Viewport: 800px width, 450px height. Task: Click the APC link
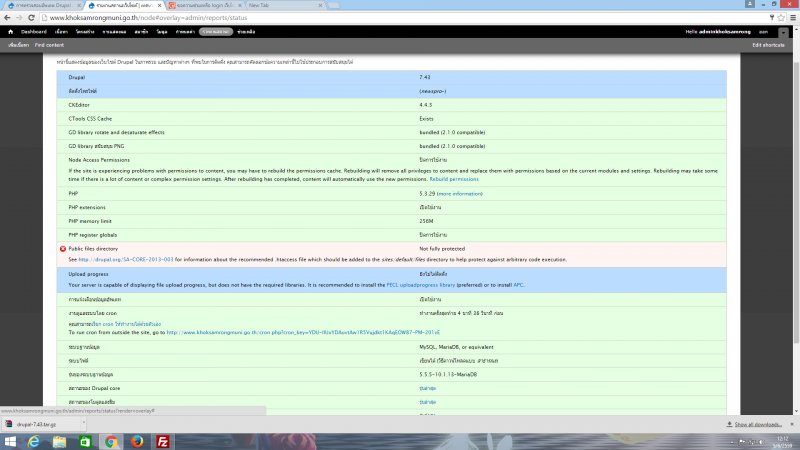[x=518, y=285]
